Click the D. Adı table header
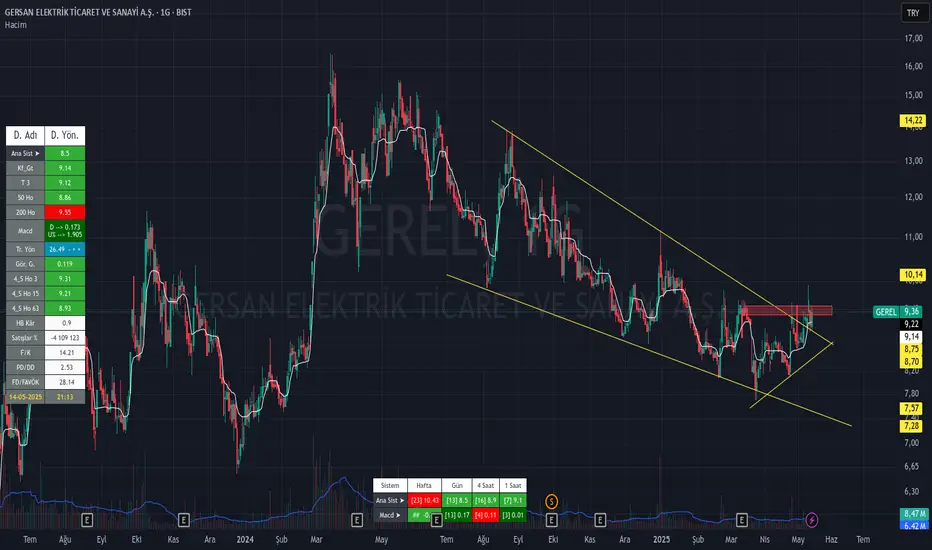932x550 pixels. (x=25, y=136)
